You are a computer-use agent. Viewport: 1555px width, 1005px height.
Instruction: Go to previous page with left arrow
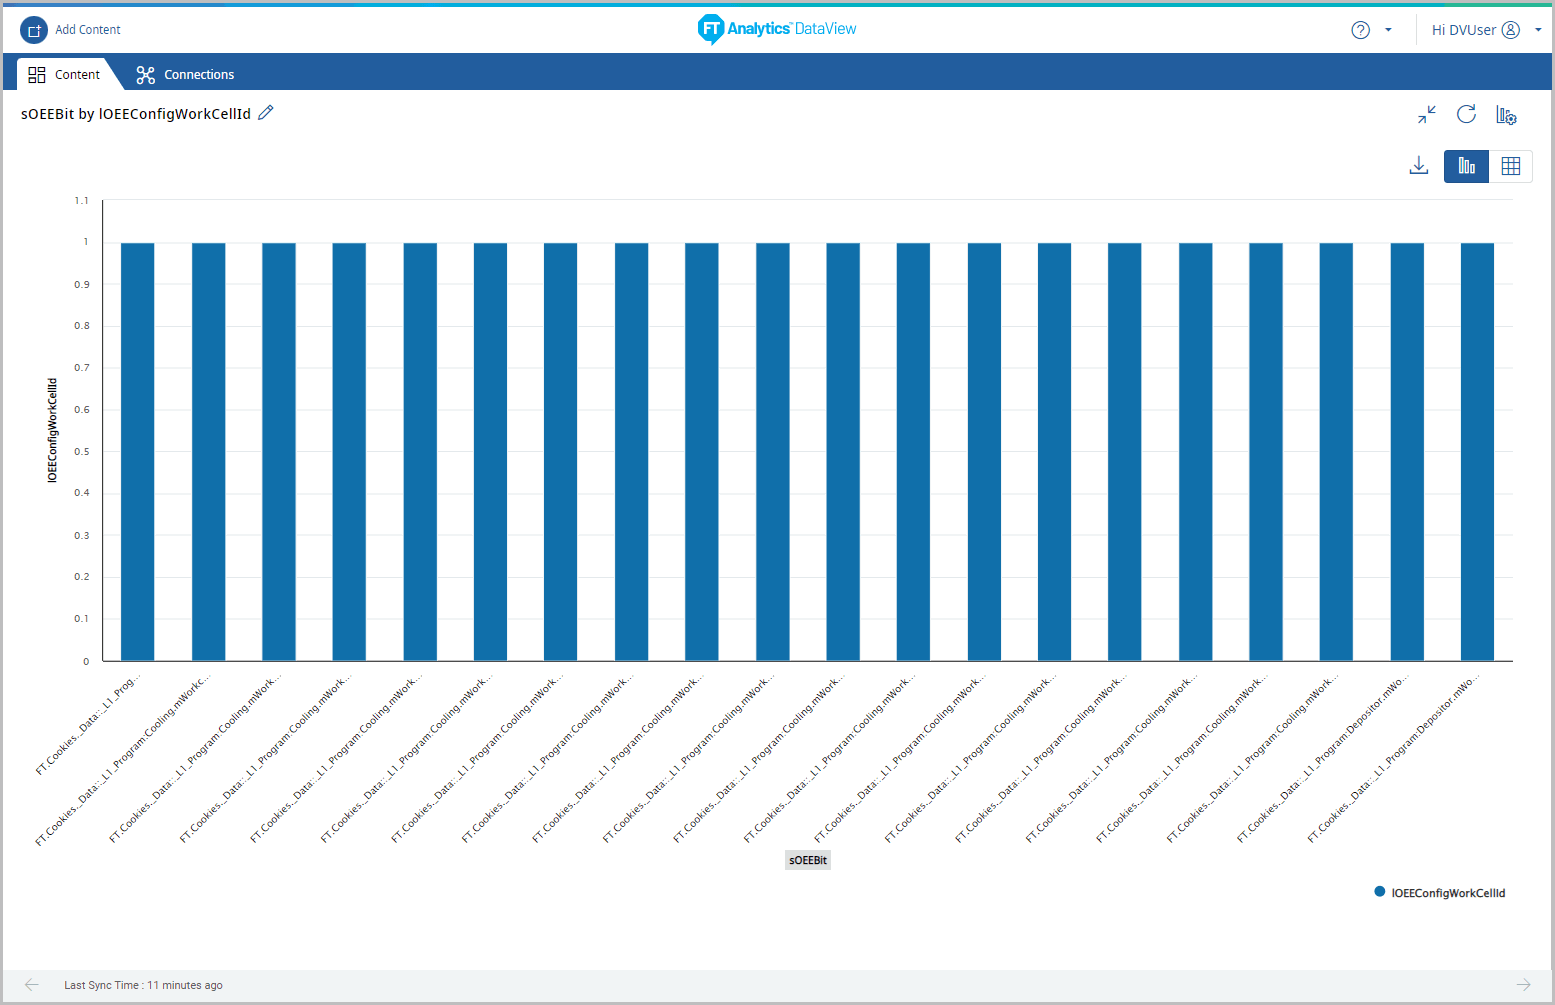tap(32, 985)
